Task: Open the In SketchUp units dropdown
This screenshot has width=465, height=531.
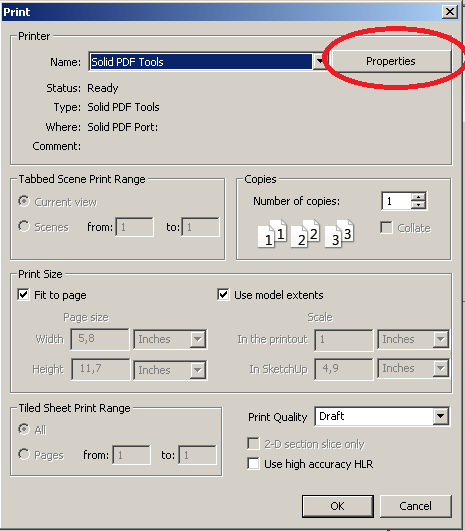Action: (441, 368)
